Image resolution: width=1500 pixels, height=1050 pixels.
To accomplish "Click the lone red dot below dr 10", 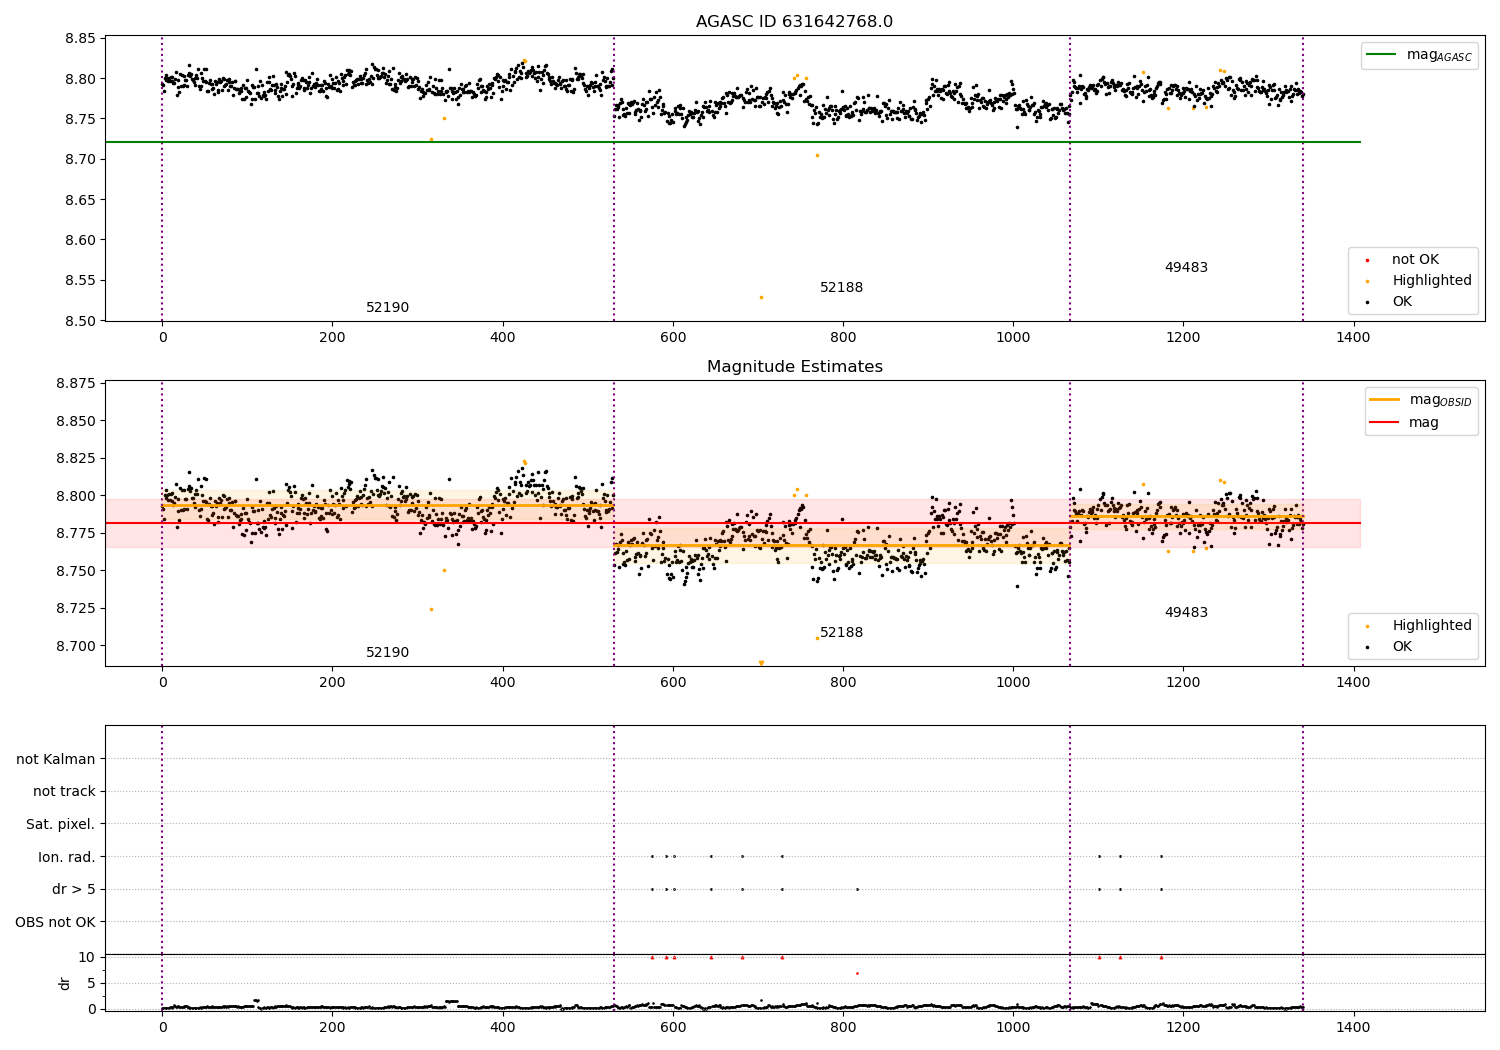I will tap(857, 973).
